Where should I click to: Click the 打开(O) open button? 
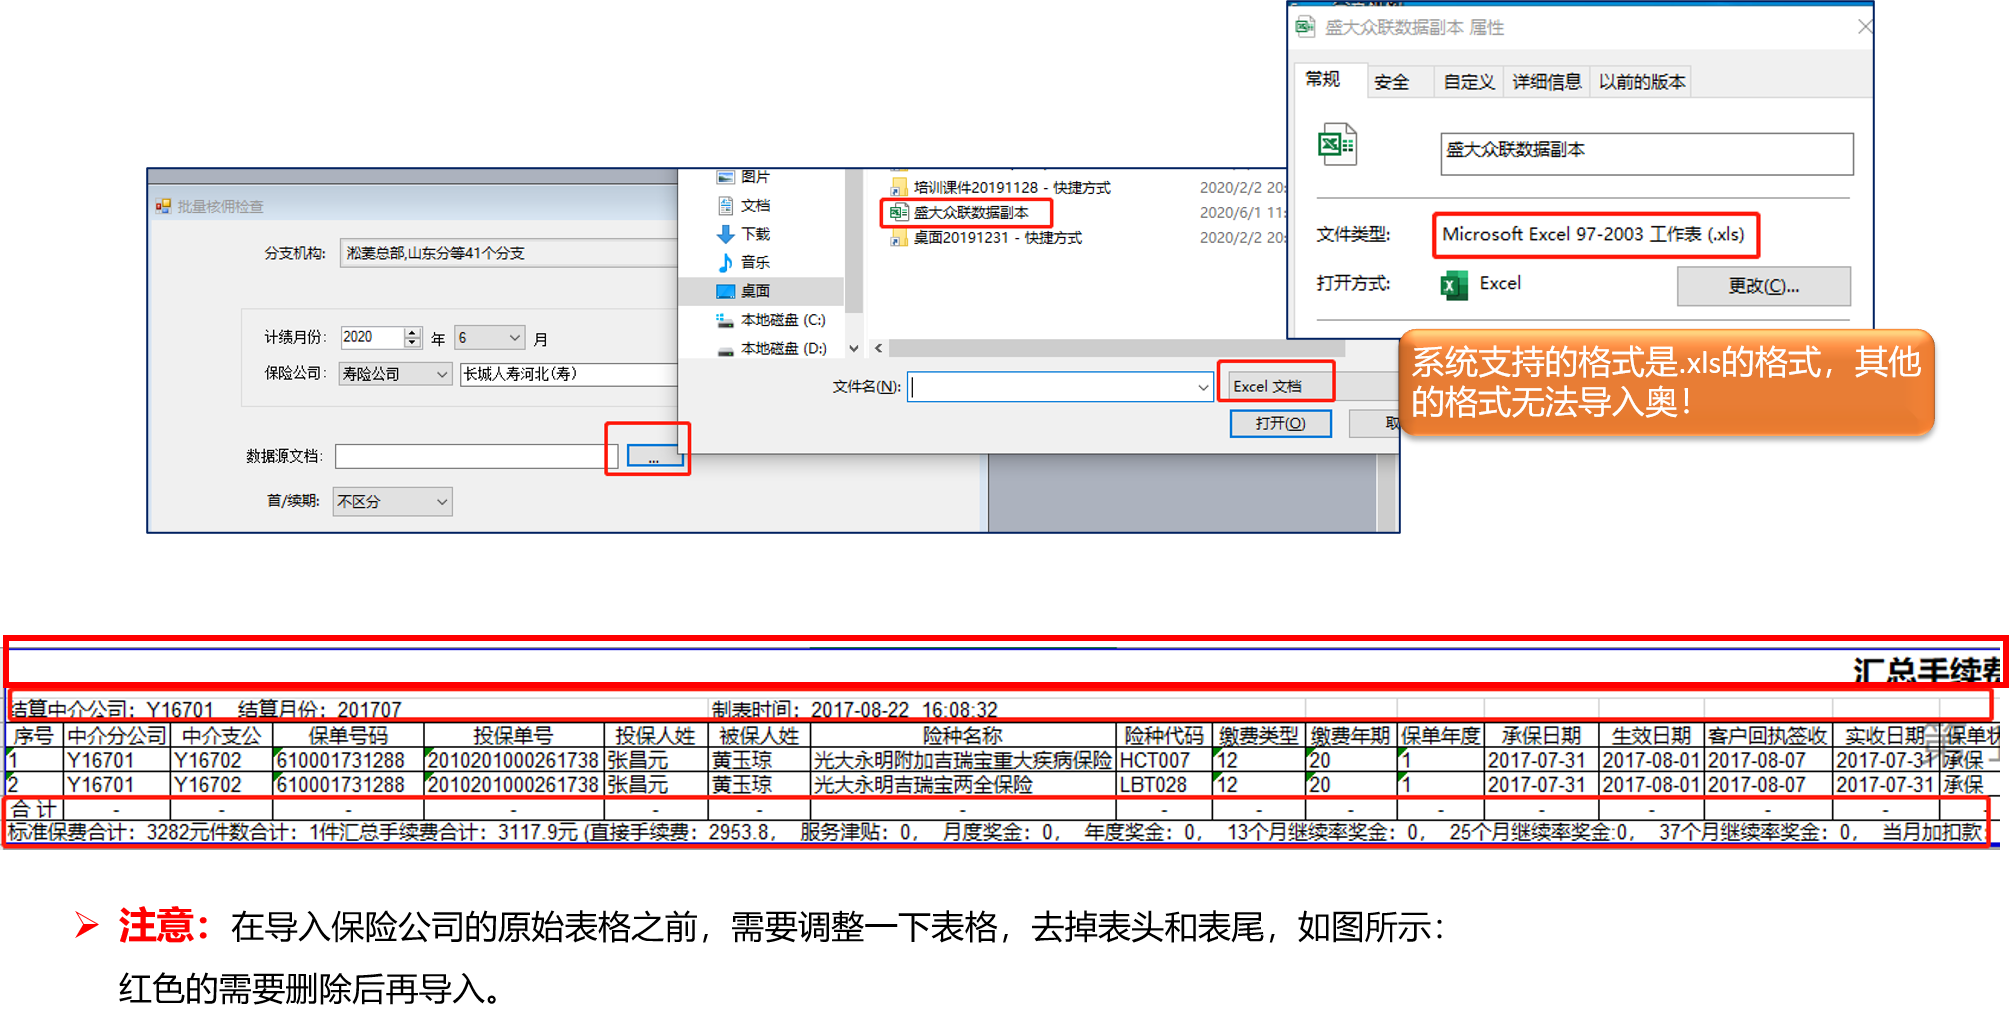[x=1280, y=424]
